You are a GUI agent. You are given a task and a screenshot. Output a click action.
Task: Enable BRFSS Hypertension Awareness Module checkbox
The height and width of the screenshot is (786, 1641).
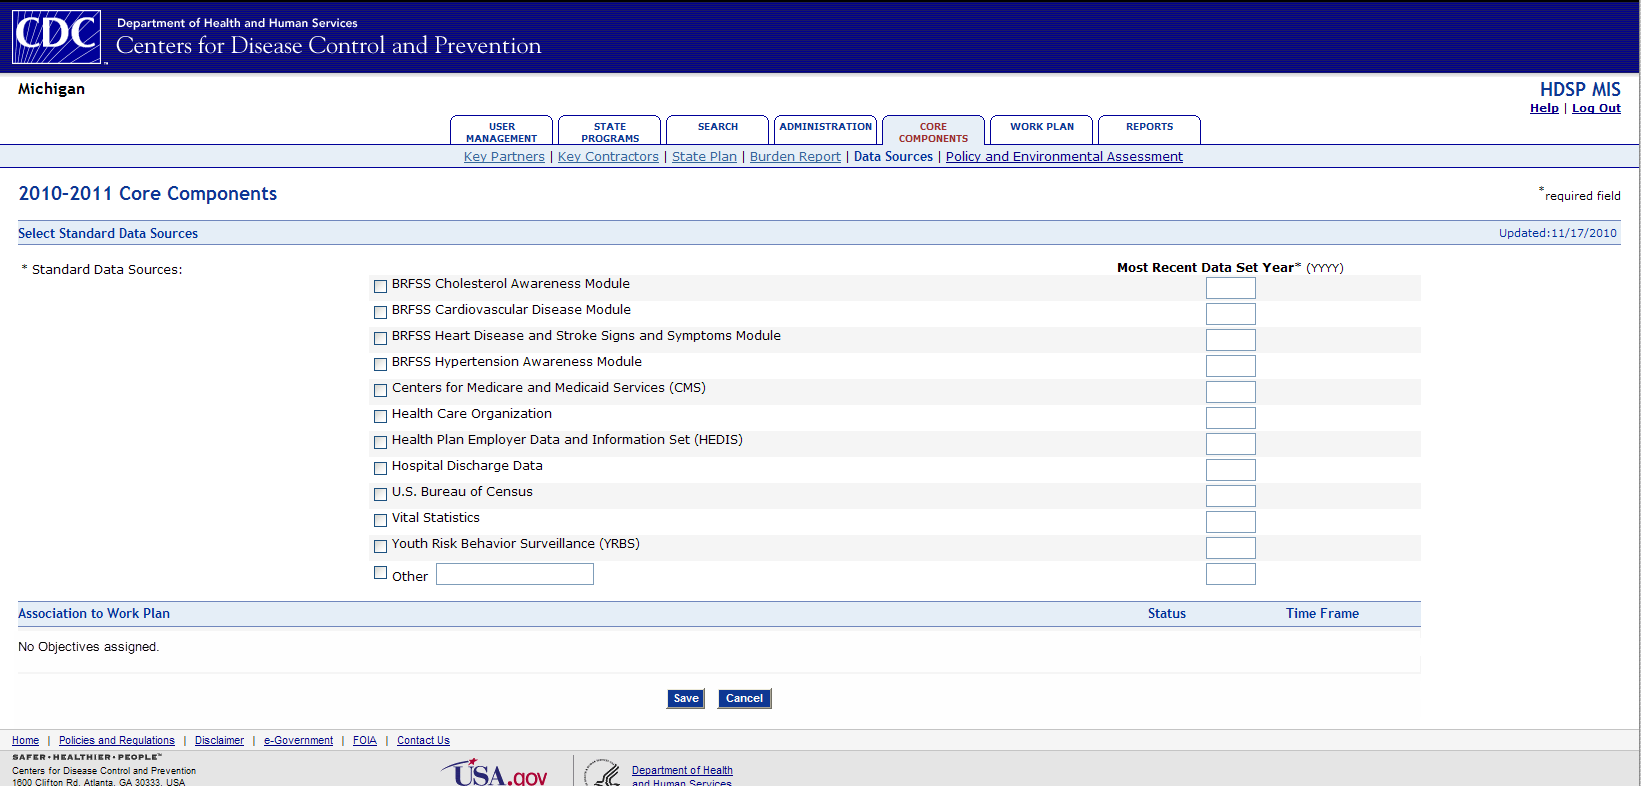pos(380,364)
